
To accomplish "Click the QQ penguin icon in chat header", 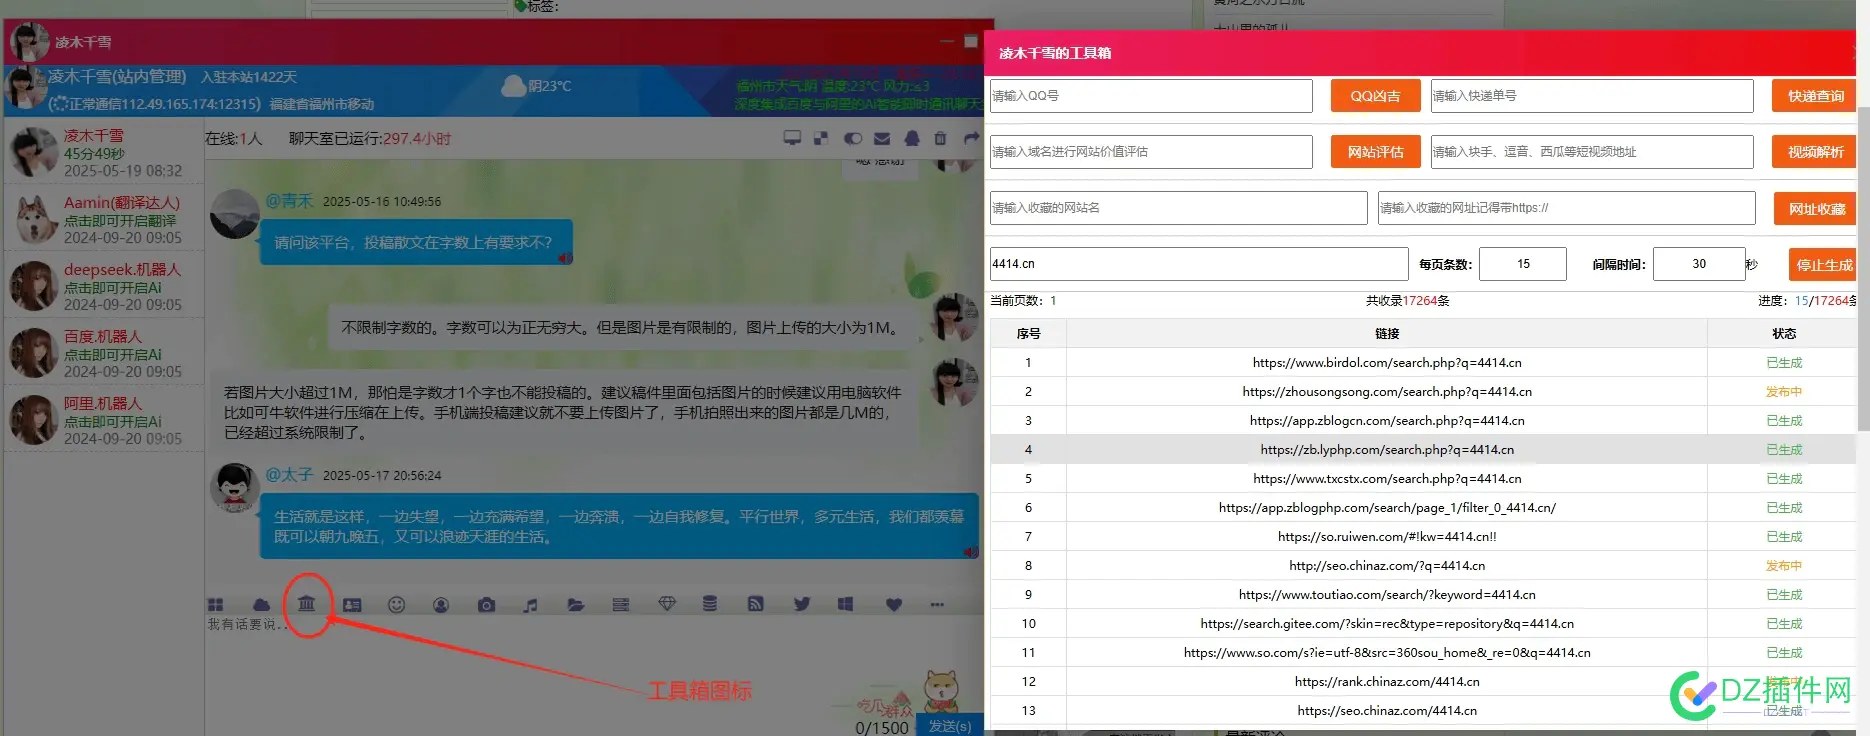I will tap(912, 138).
